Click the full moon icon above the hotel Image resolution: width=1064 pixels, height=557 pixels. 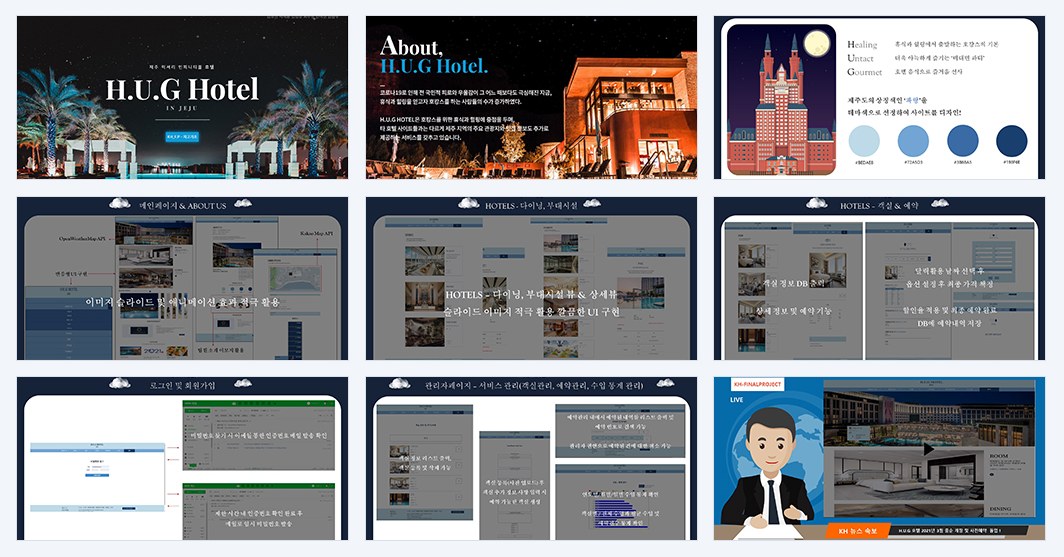point(816,45)
